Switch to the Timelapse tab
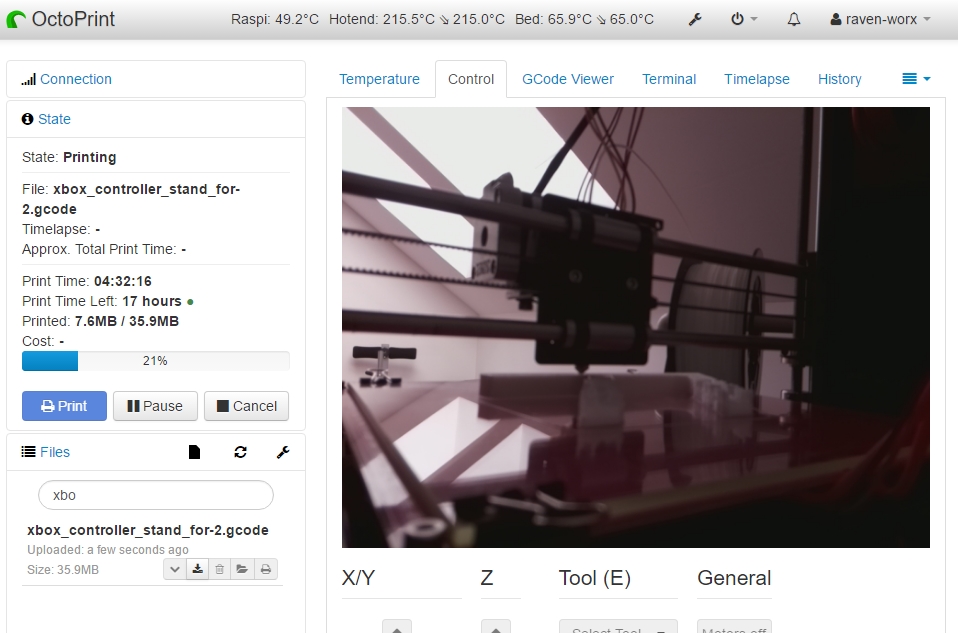 tap(757, 79)
